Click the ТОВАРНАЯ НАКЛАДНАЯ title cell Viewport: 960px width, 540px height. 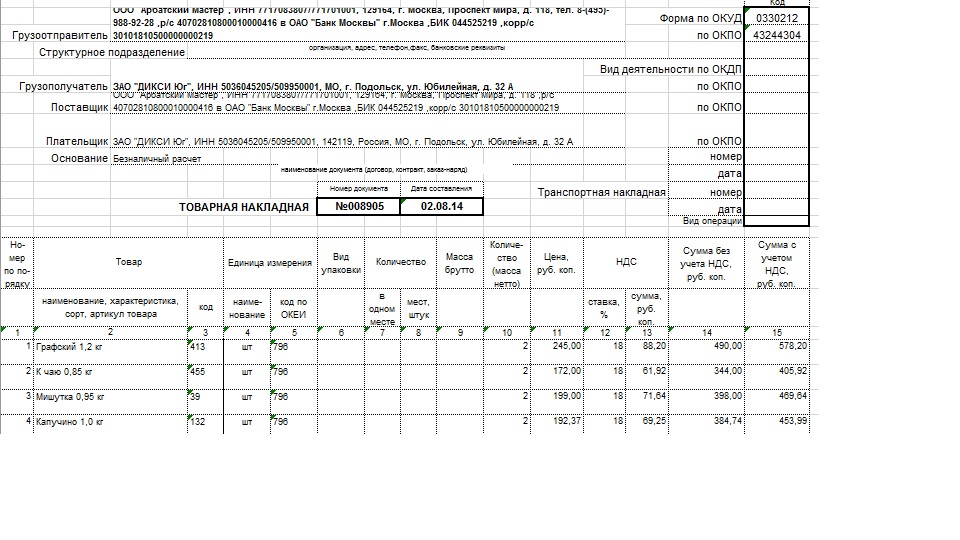(244, 207)
